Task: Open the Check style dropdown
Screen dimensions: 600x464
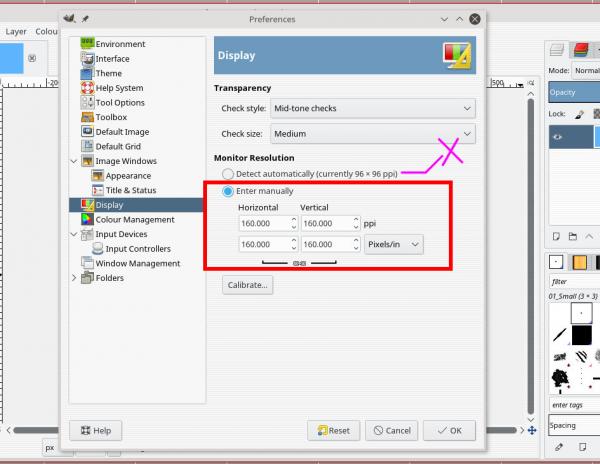Action: [x=373, y=108]
